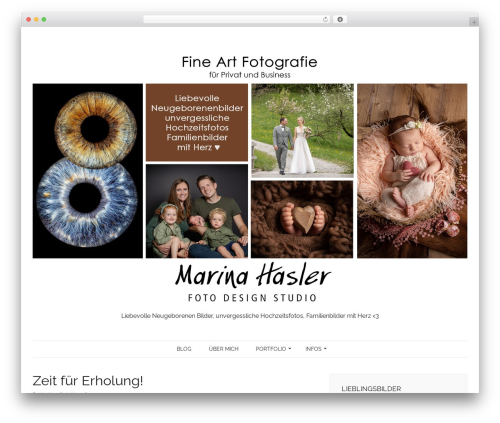Image resolution: width=500 pixels, height=423 pixels.
Task: Click the baby feet with heart photo
Action: tap(302, 219)
